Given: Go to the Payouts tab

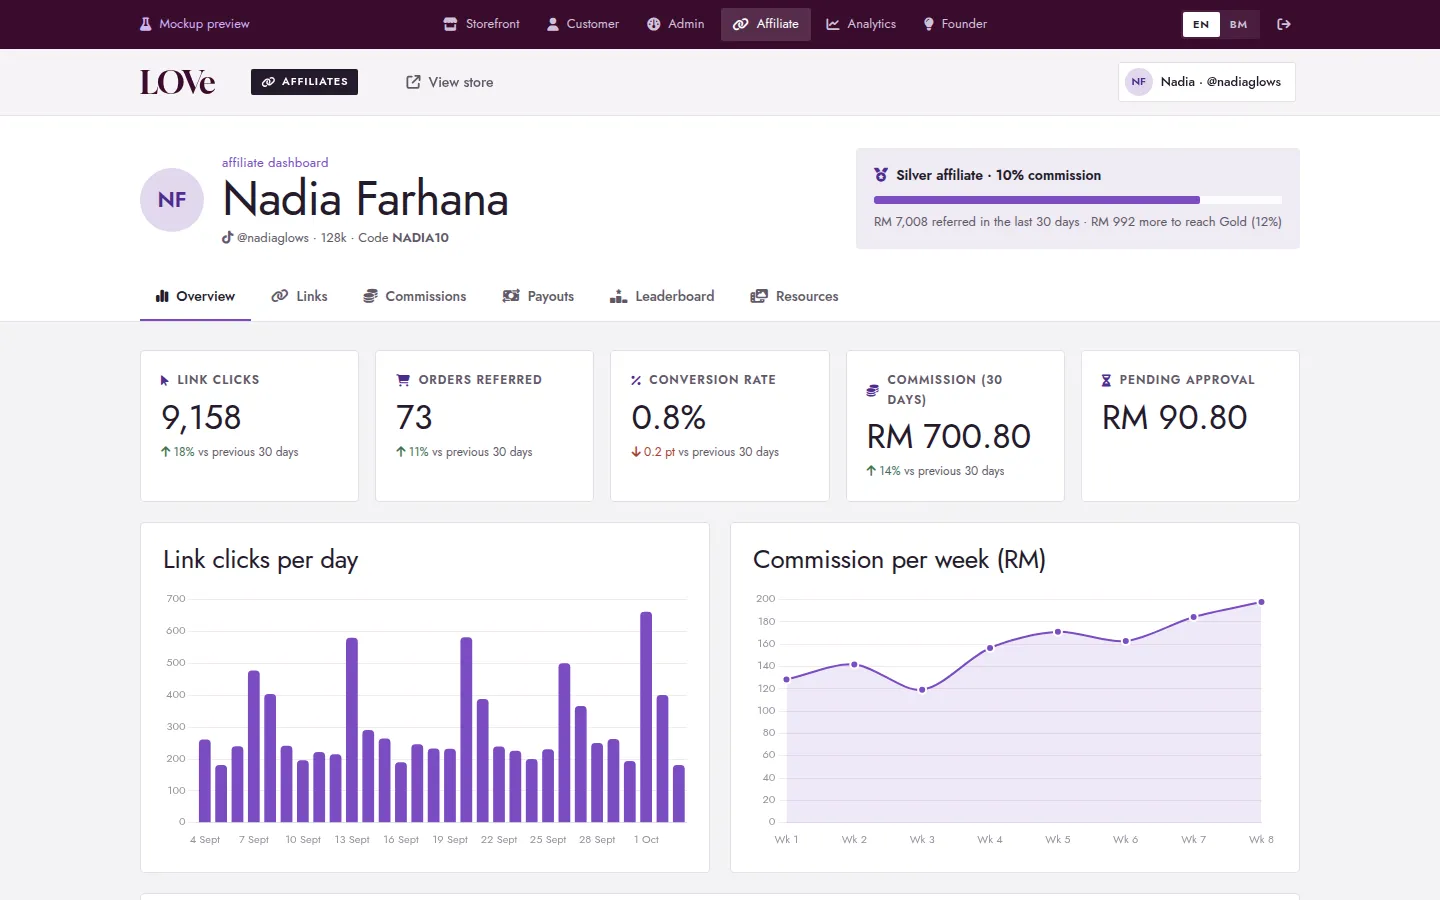Looking at the screenshot, I should [538, 296].
